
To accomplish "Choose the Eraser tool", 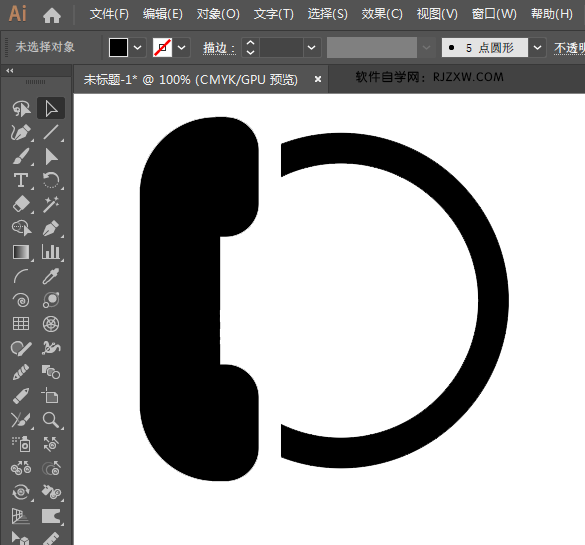I will (21, 204).
